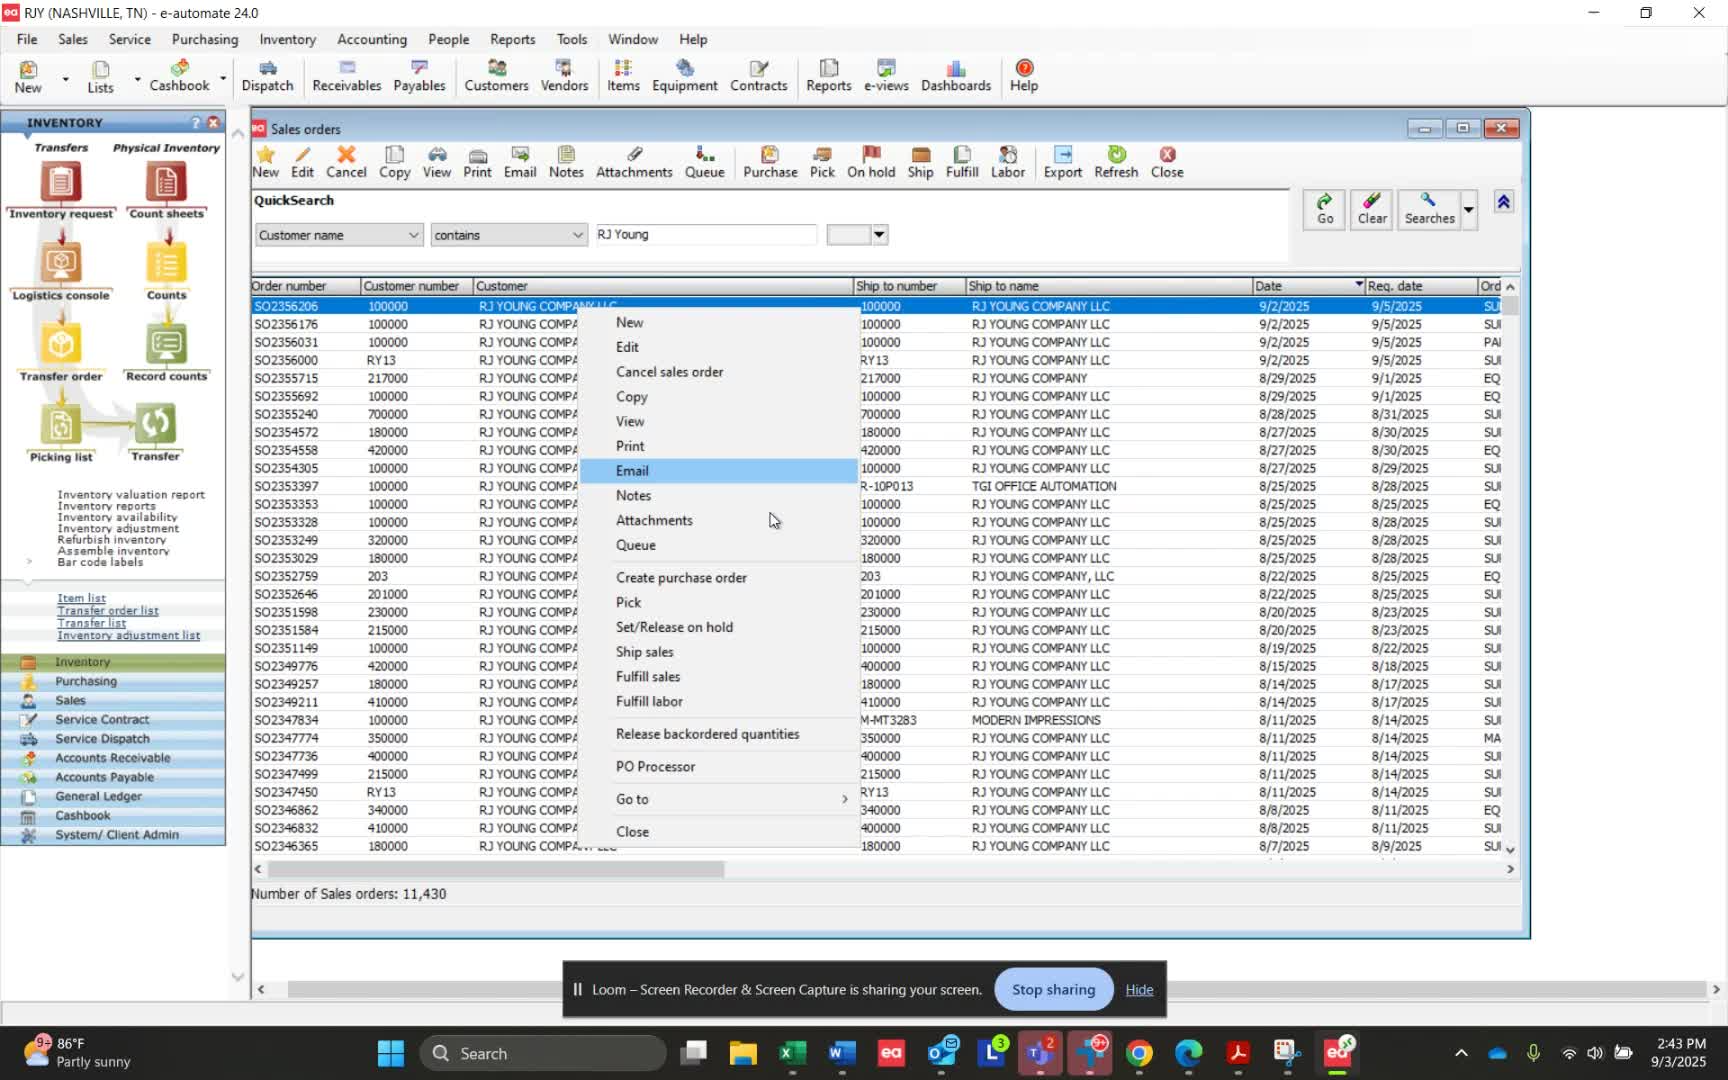The width and height of the screenshot is (1728, 1080).
Task: Open the Customers list icon
Action: (x=496, y=76)
